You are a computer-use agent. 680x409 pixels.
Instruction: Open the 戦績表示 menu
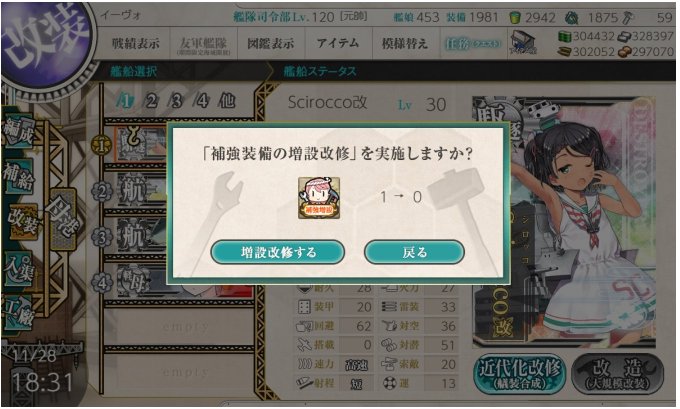pyautogui.click(x=136, y=43)
